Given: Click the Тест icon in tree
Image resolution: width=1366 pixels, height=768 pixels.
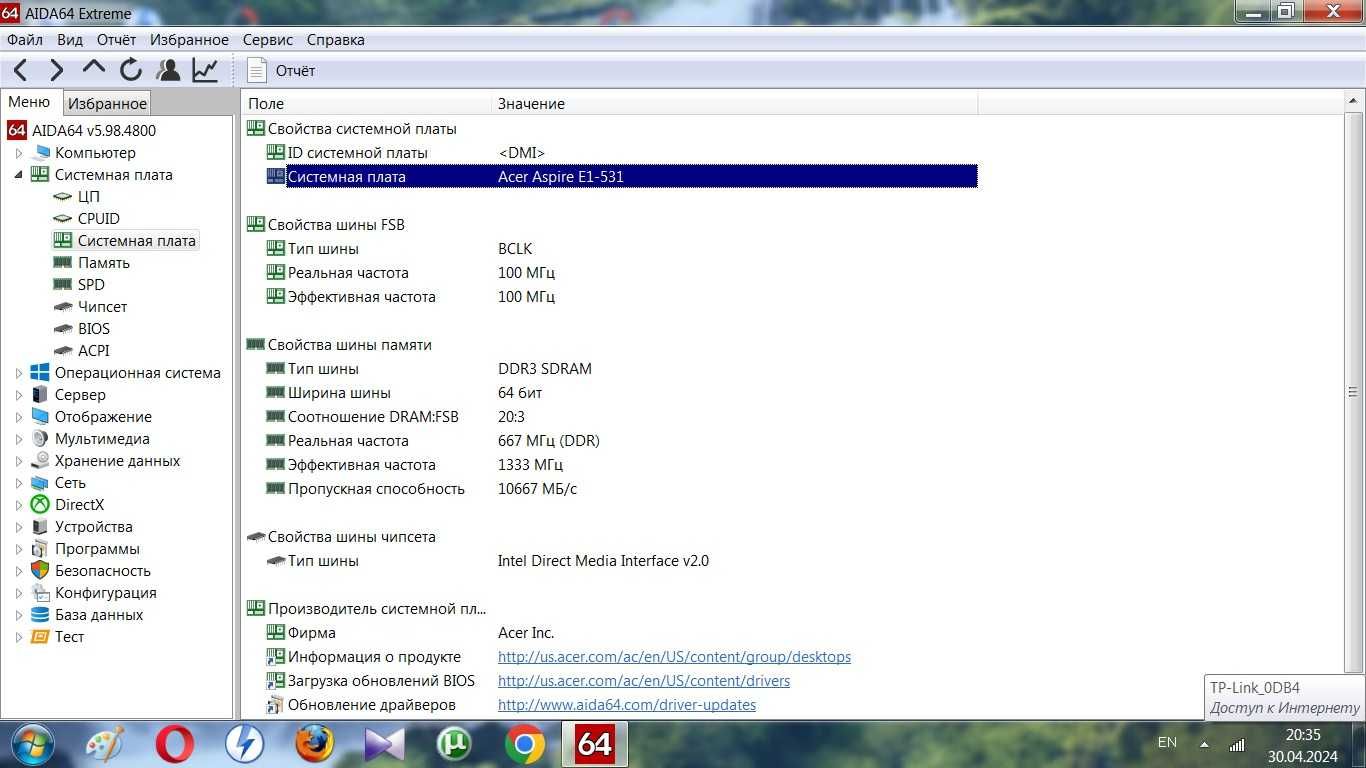Looking at the screenshot, I should point(40,637).
